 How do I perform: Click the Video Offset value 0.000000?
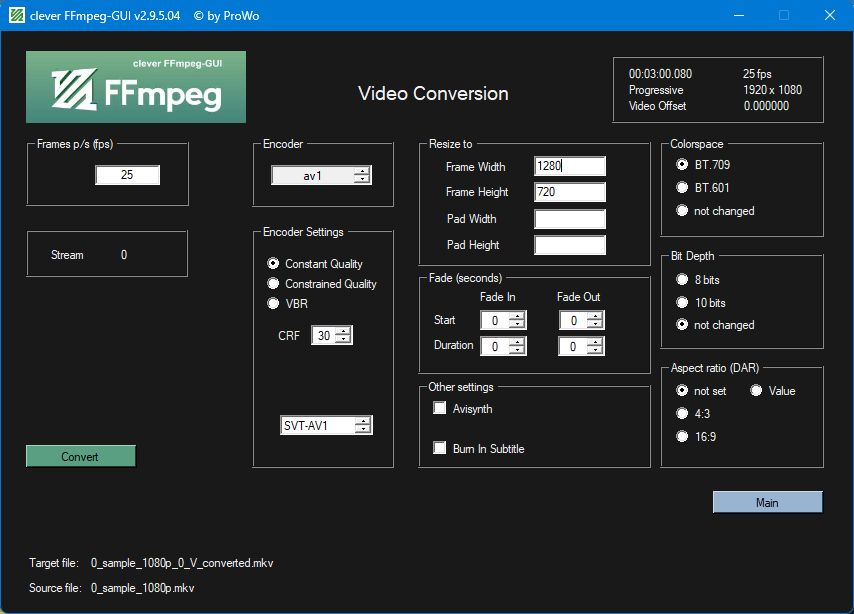(x=766, y=106)
